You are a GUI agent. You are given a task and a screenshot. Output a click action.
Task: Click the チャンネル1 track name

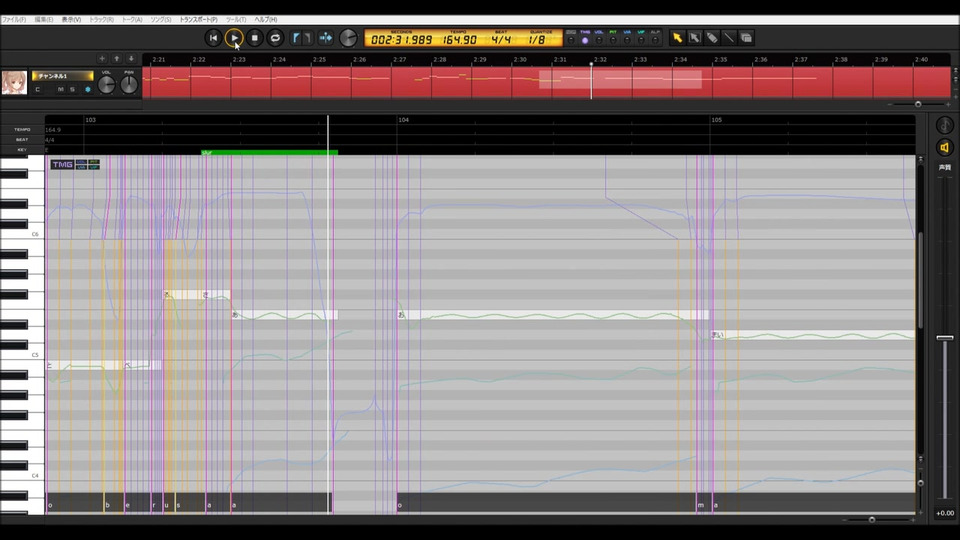(62, 76)
